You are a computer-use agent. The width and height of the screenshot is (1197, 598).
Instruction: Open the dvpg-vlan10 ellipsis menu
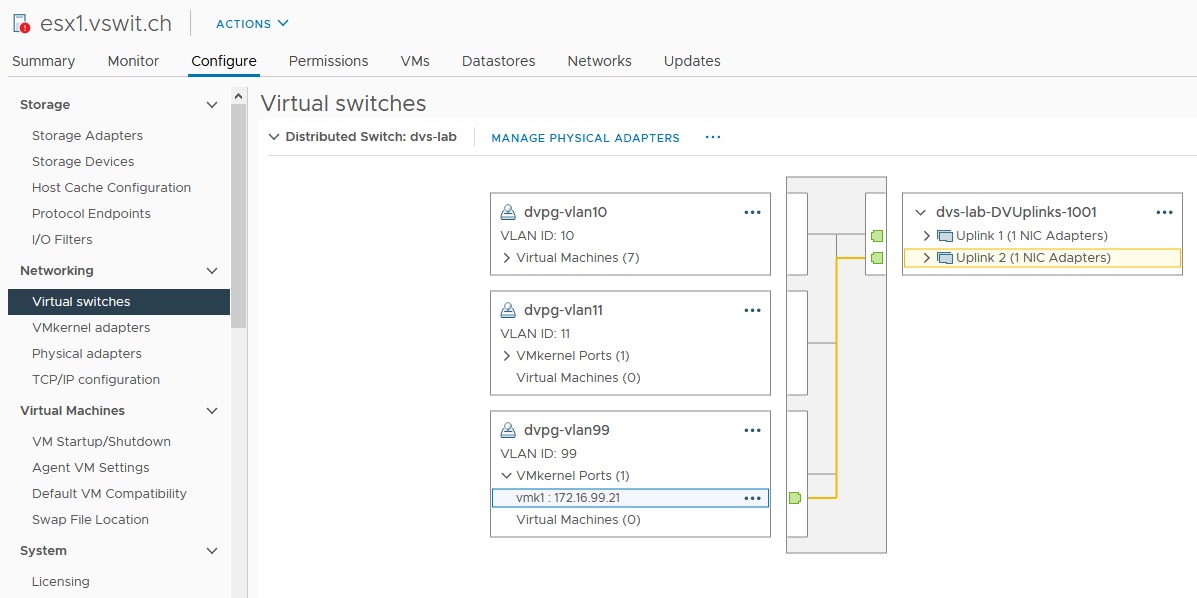click(x=753, y=212)
